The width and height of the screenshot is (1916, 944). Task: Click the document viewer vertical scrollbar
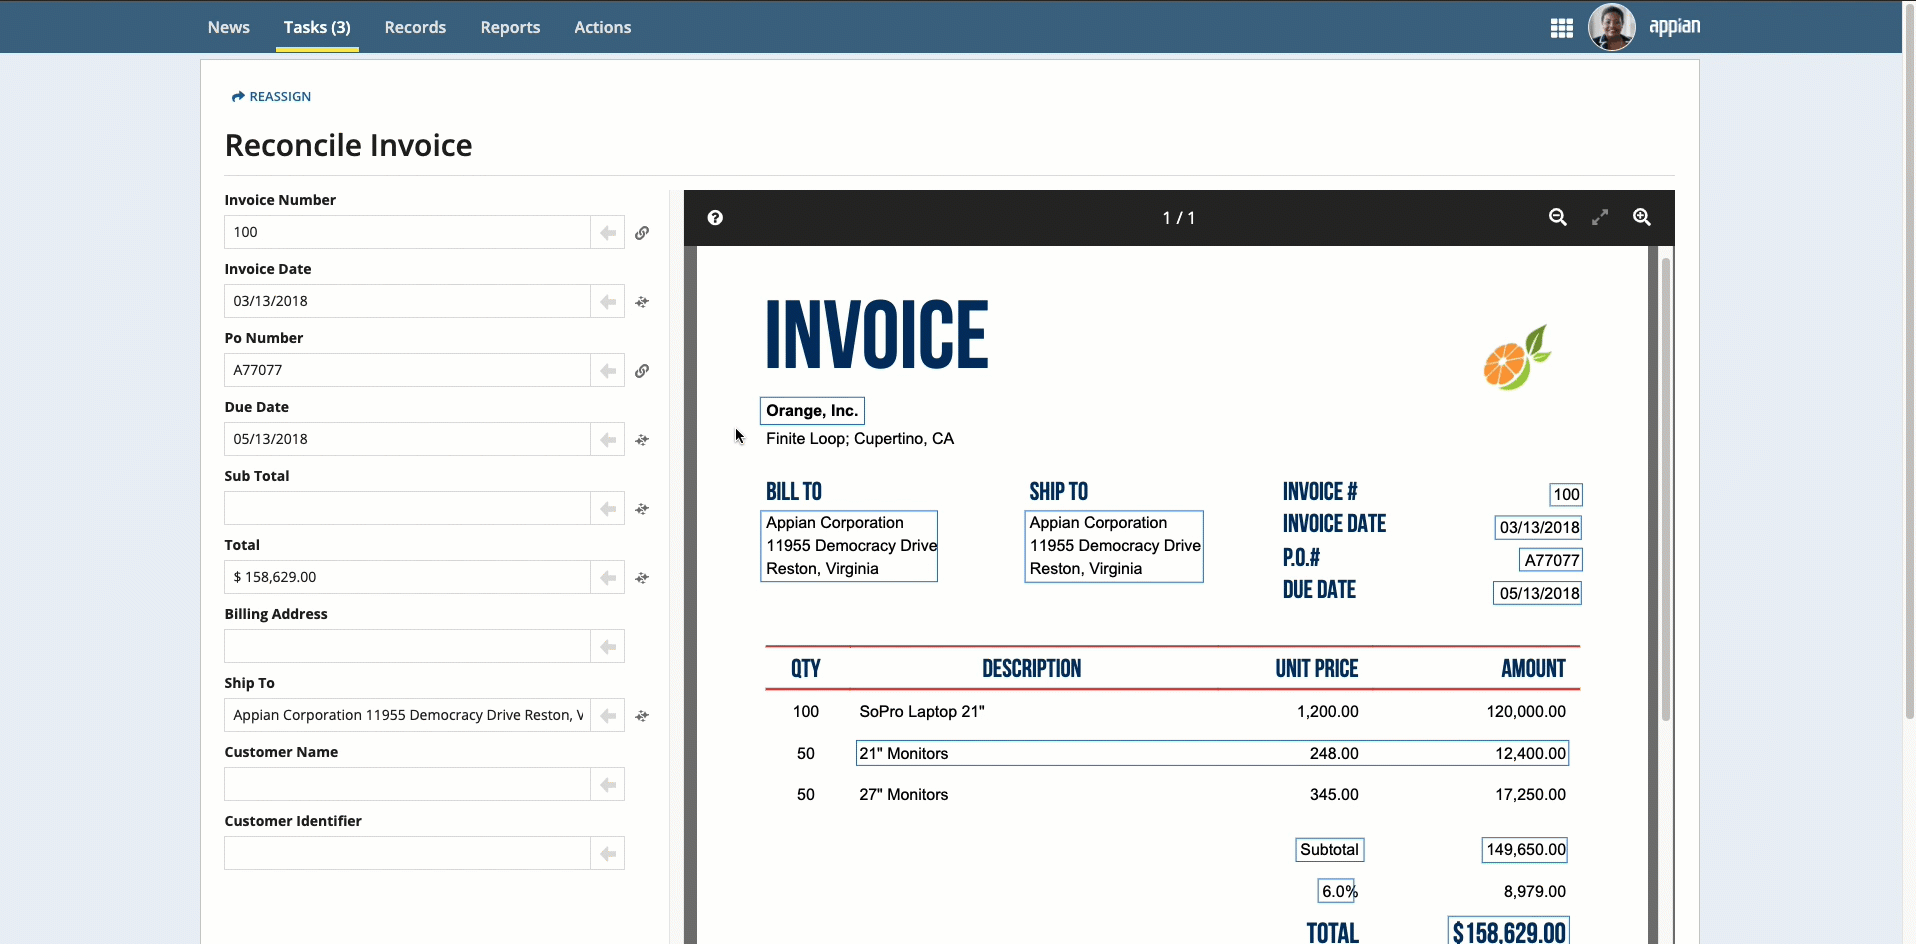click(x=1666, y=490)
